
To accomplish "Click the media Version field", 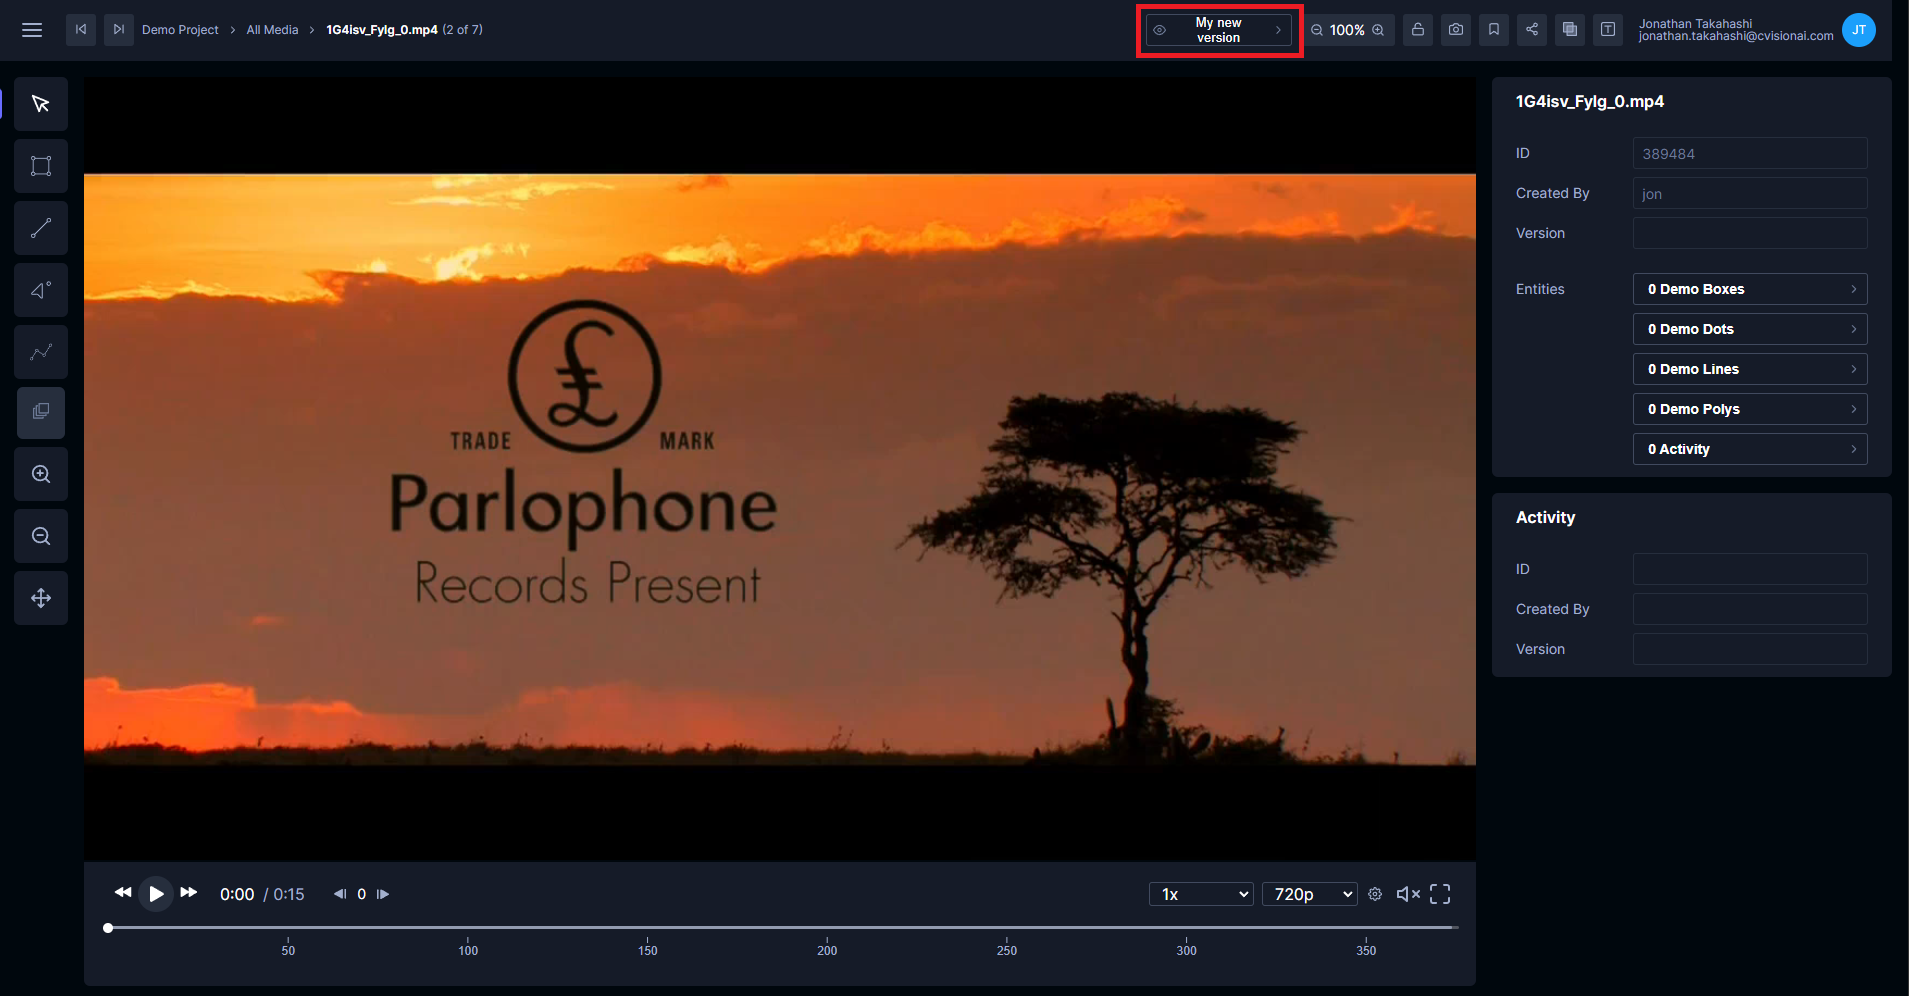I will [x=1750, y=233].
